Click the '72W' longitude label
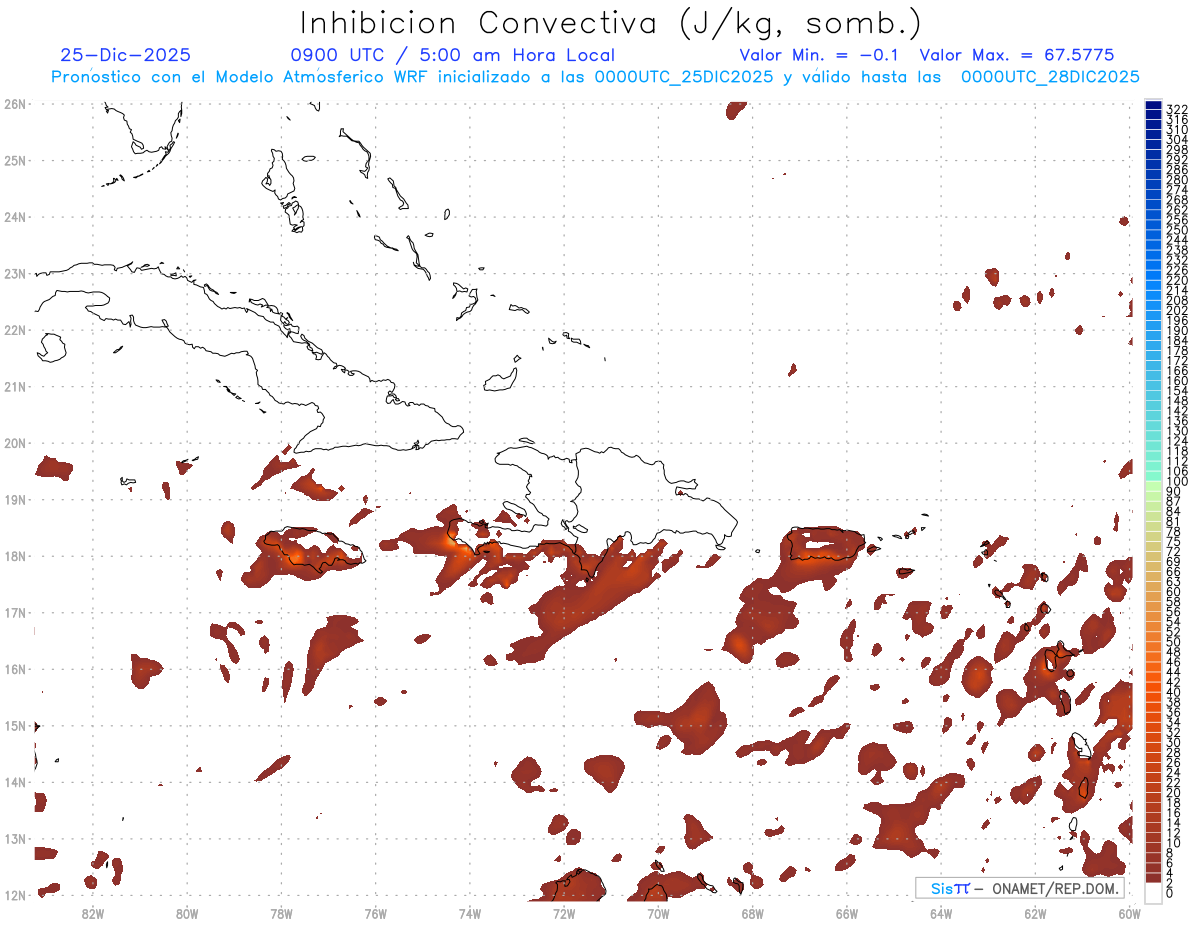The width and height of the screenshot is (1200, 927). click(x=564, y=913)
